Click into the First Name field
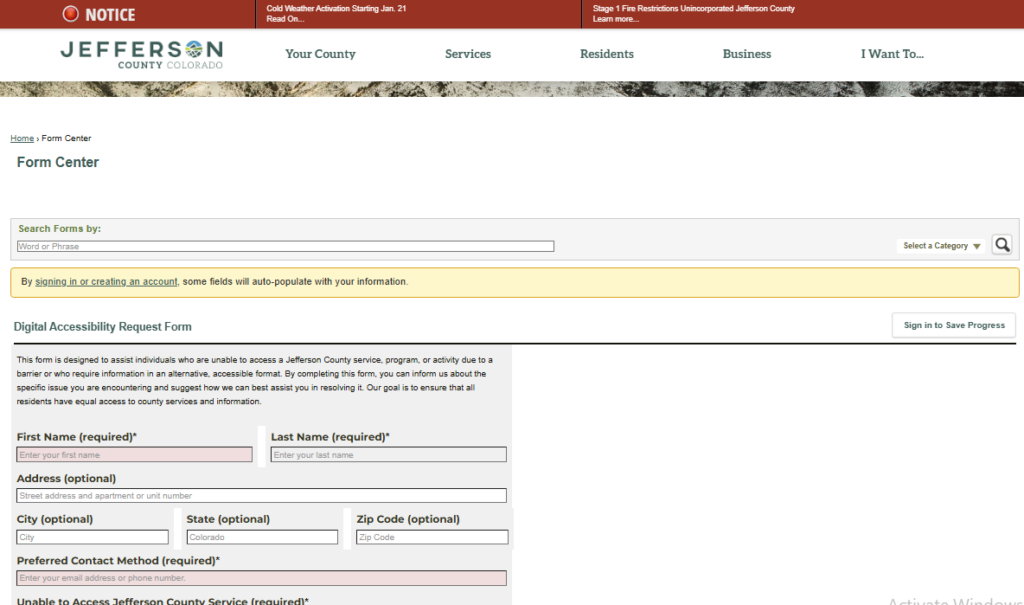The height and width of the screenshot is (605, 1024). pyautogui.click(x=134, y=455)
